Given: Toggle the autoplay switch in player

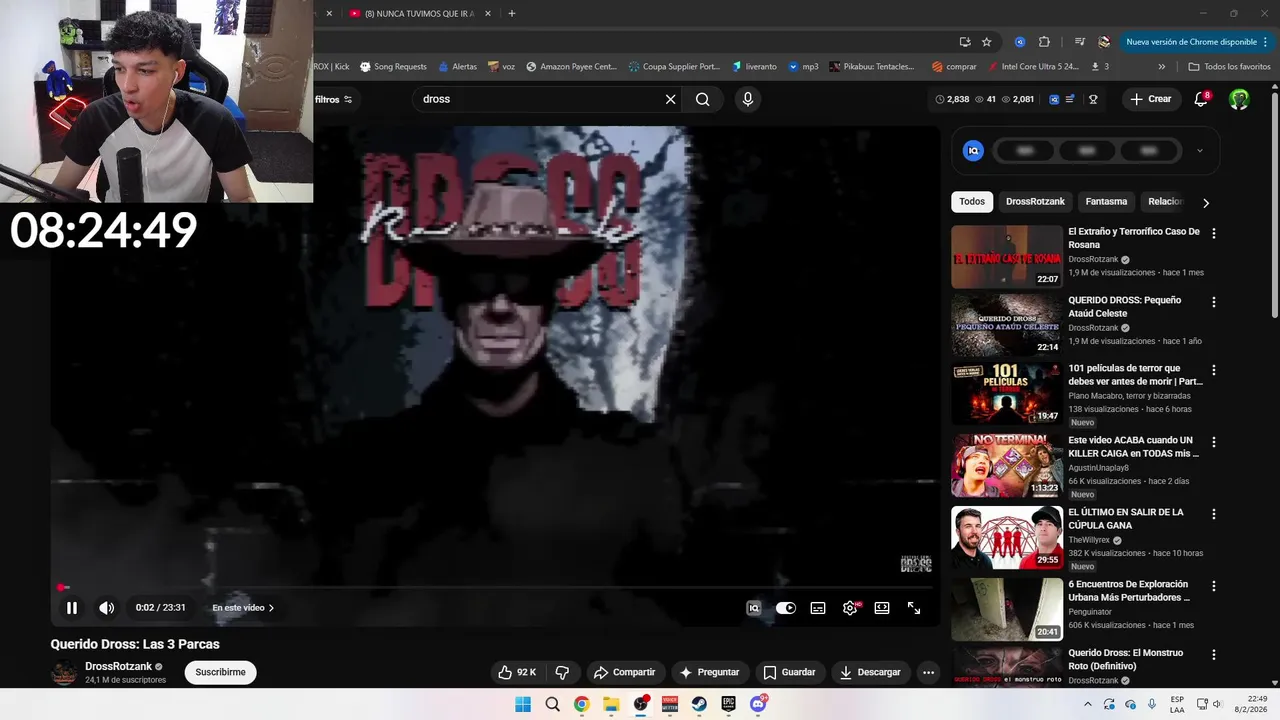Looking at the screenshot, I should click(786, 608).
